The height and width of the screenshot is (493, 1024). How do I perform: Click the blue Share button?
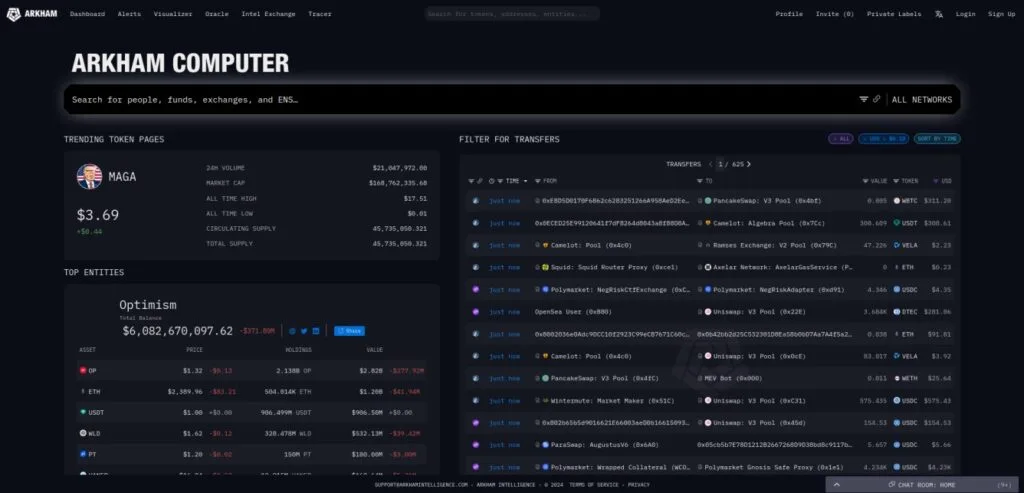tap(349, 331)
